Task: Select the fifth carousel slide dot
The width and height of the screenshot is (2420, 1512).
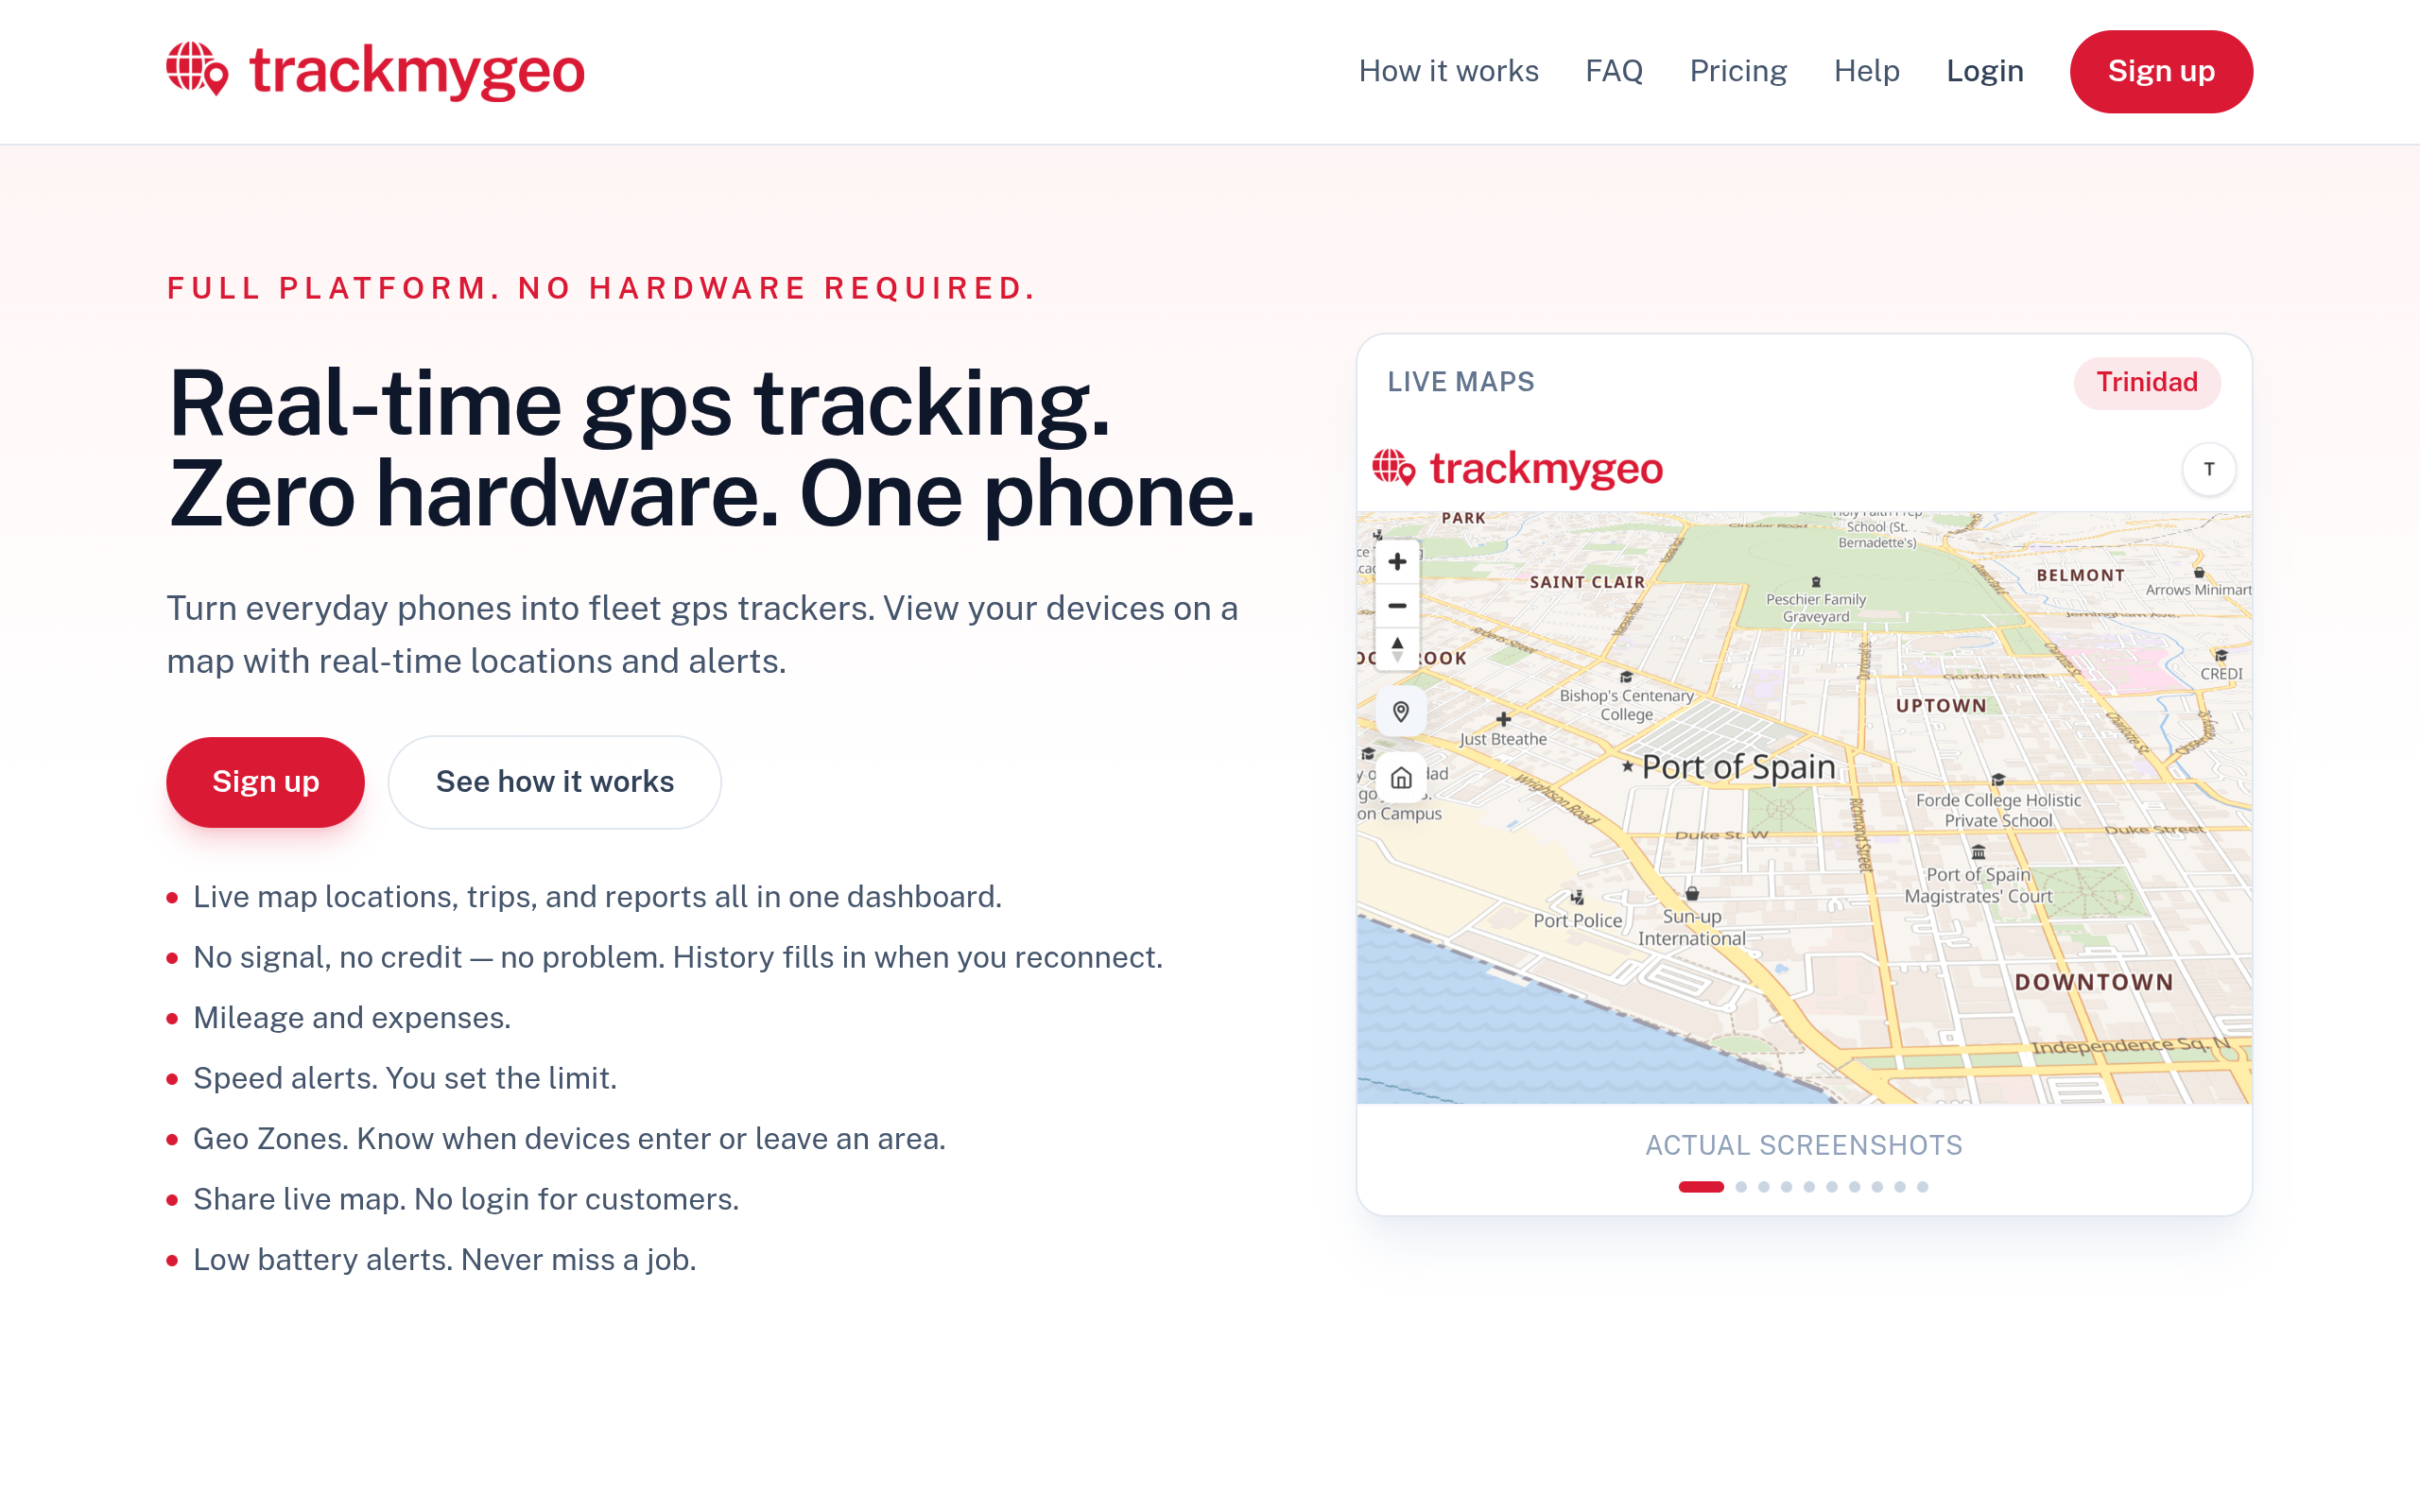Action: [x=1809, y=1186]
